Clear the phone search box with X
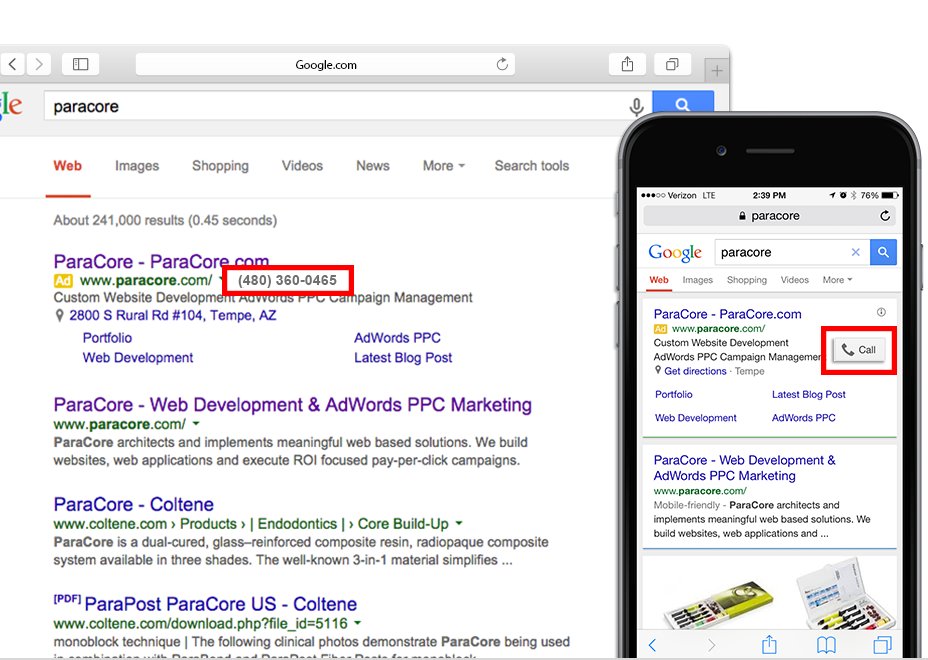The height and width of the screenshot is (660, 928). tap(855, 252)
